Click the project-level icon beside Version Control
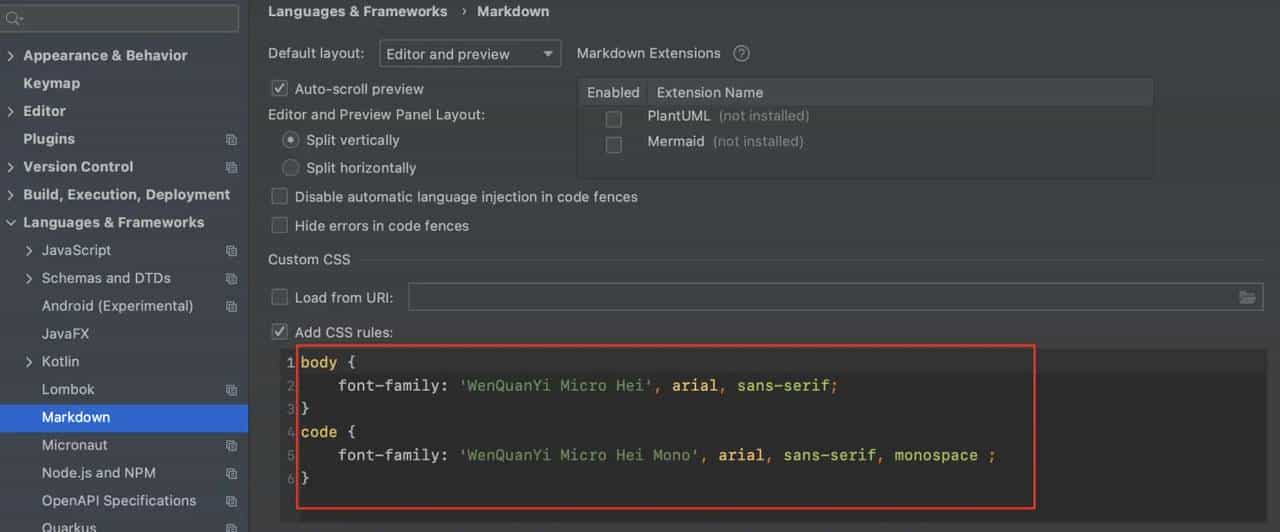Screen dimensions: 1280x532 (x=231, y=168)
